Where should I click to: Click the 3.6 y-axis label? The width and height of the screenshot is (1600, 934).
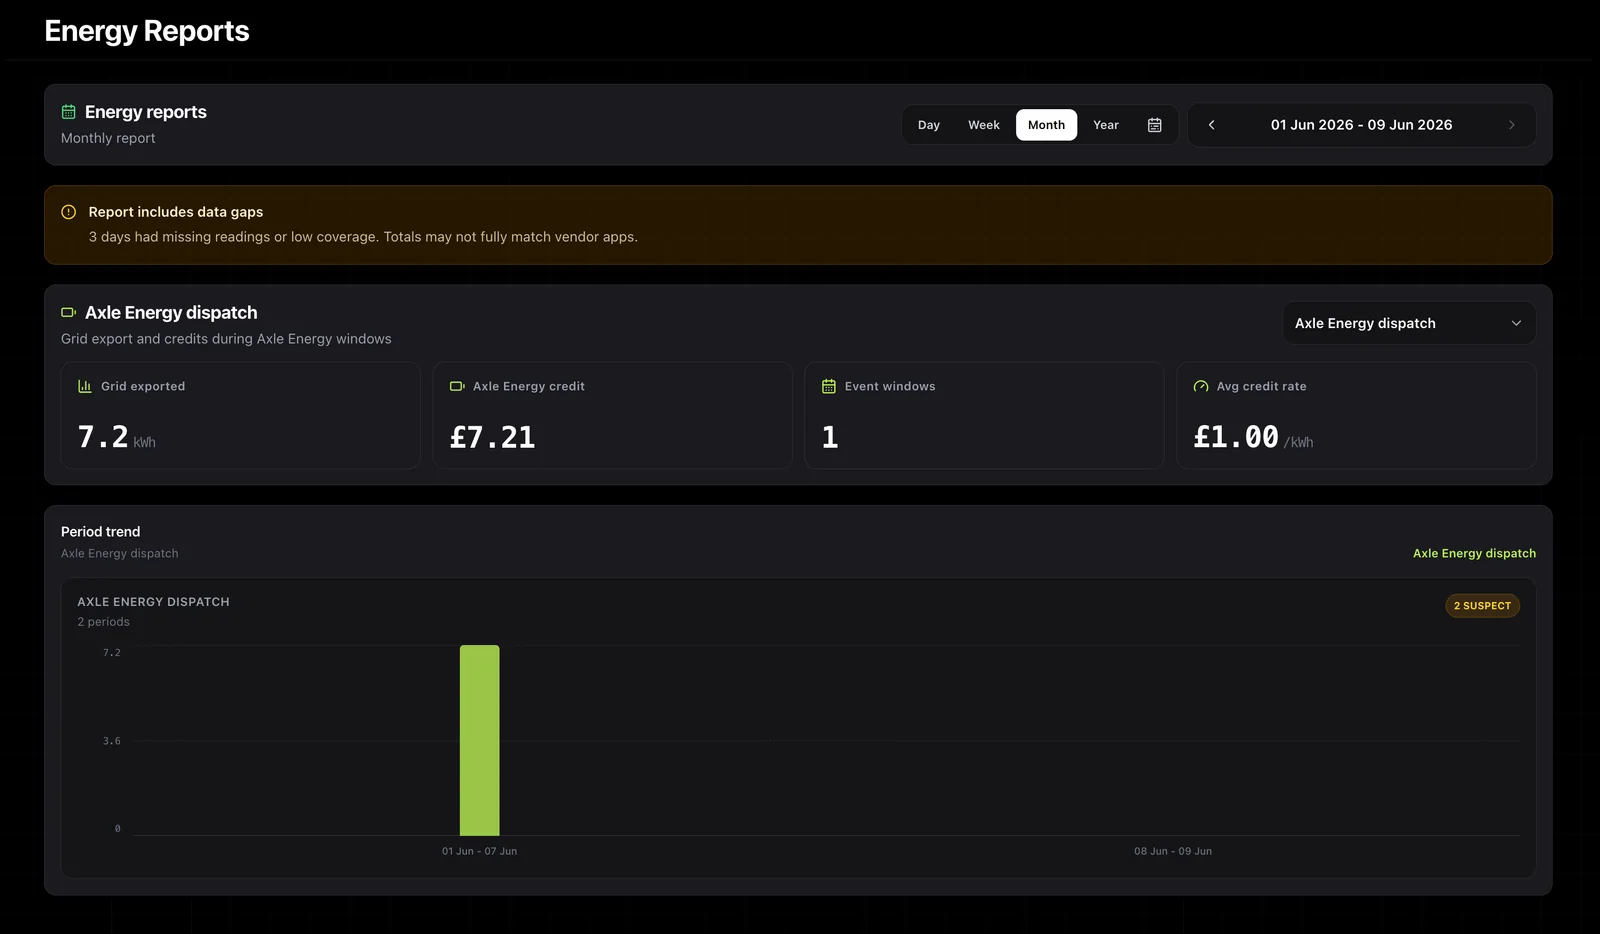click(111, 741)
